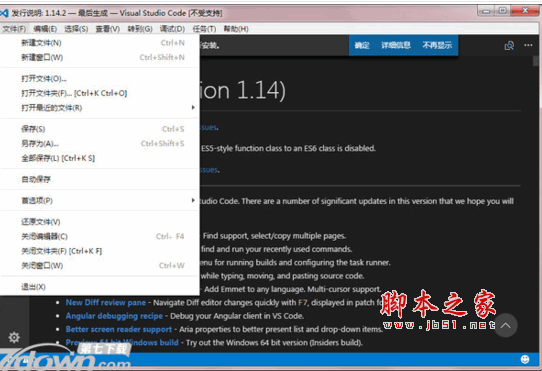Click the editor vertical scrollbar thumb

tap(536, 61)
